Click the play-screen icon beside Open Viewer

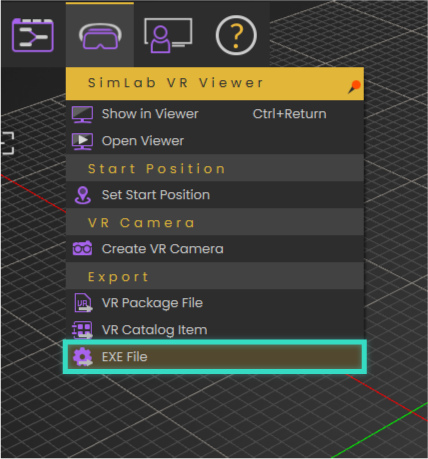click(x=82, y=141)
